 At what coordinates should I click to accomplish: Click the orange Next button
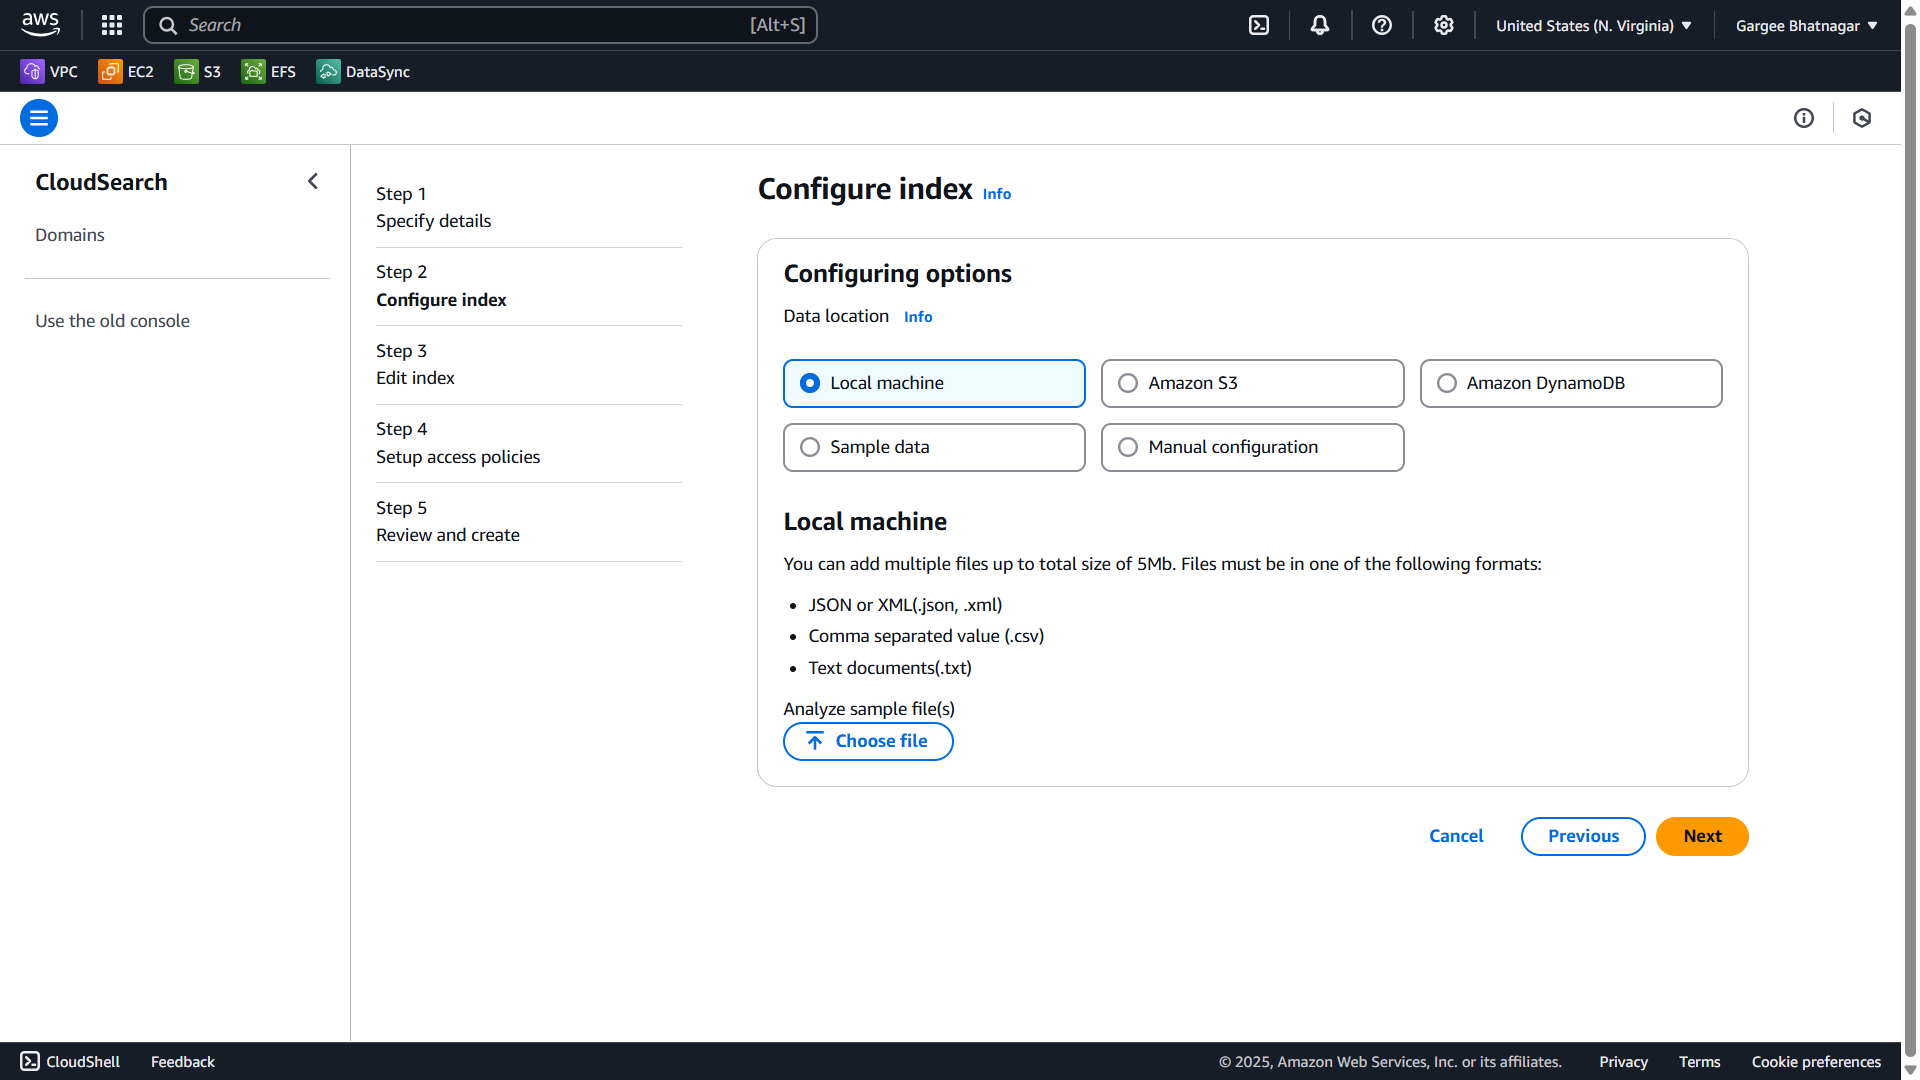coord(1702,836)
